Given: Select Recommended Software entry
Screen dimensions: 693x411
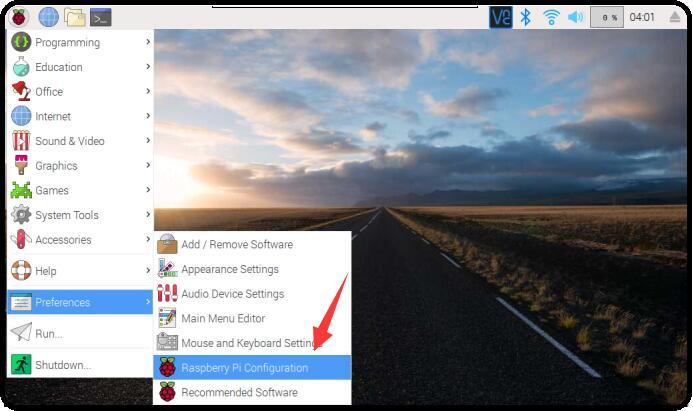Looking at the screenshot, I should tap(252, 392).
